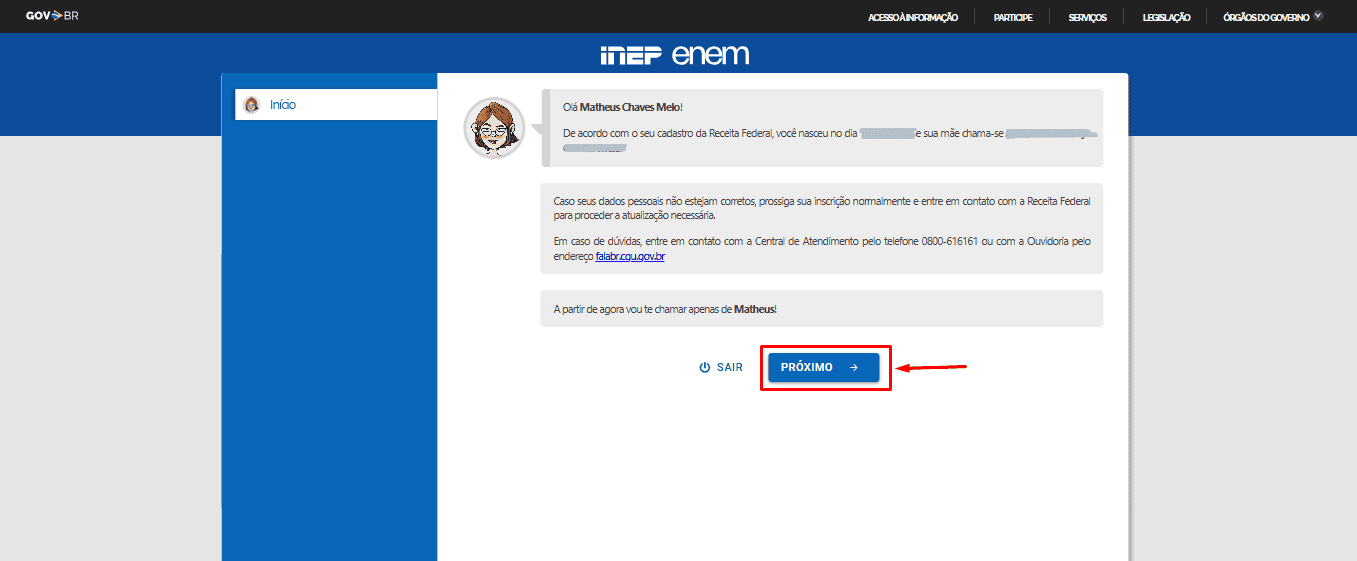Screen dimensions: 1357x561
Task: Click the Receita Federal data correction notice
Action: coord(822,228)
